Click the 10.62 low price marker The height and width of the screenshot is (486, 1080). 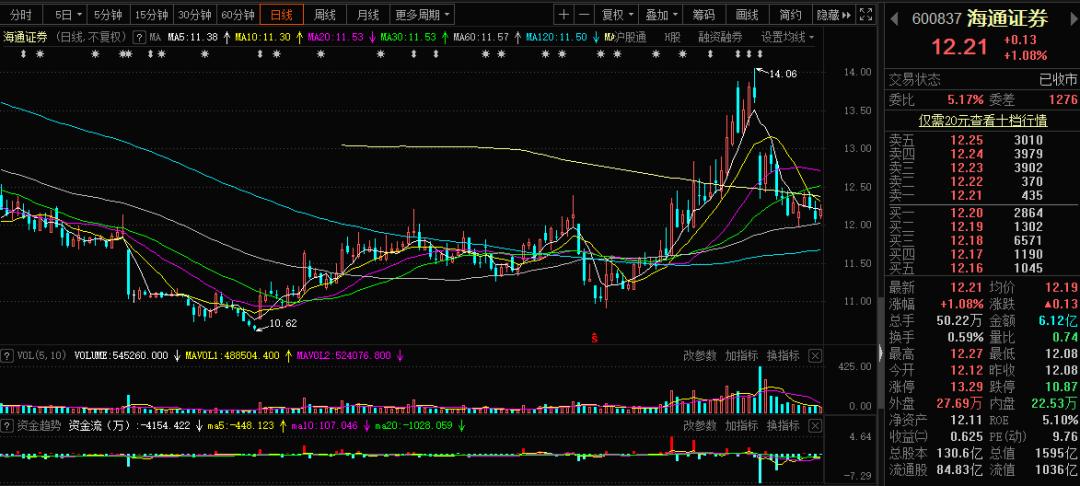coord(282,323)
